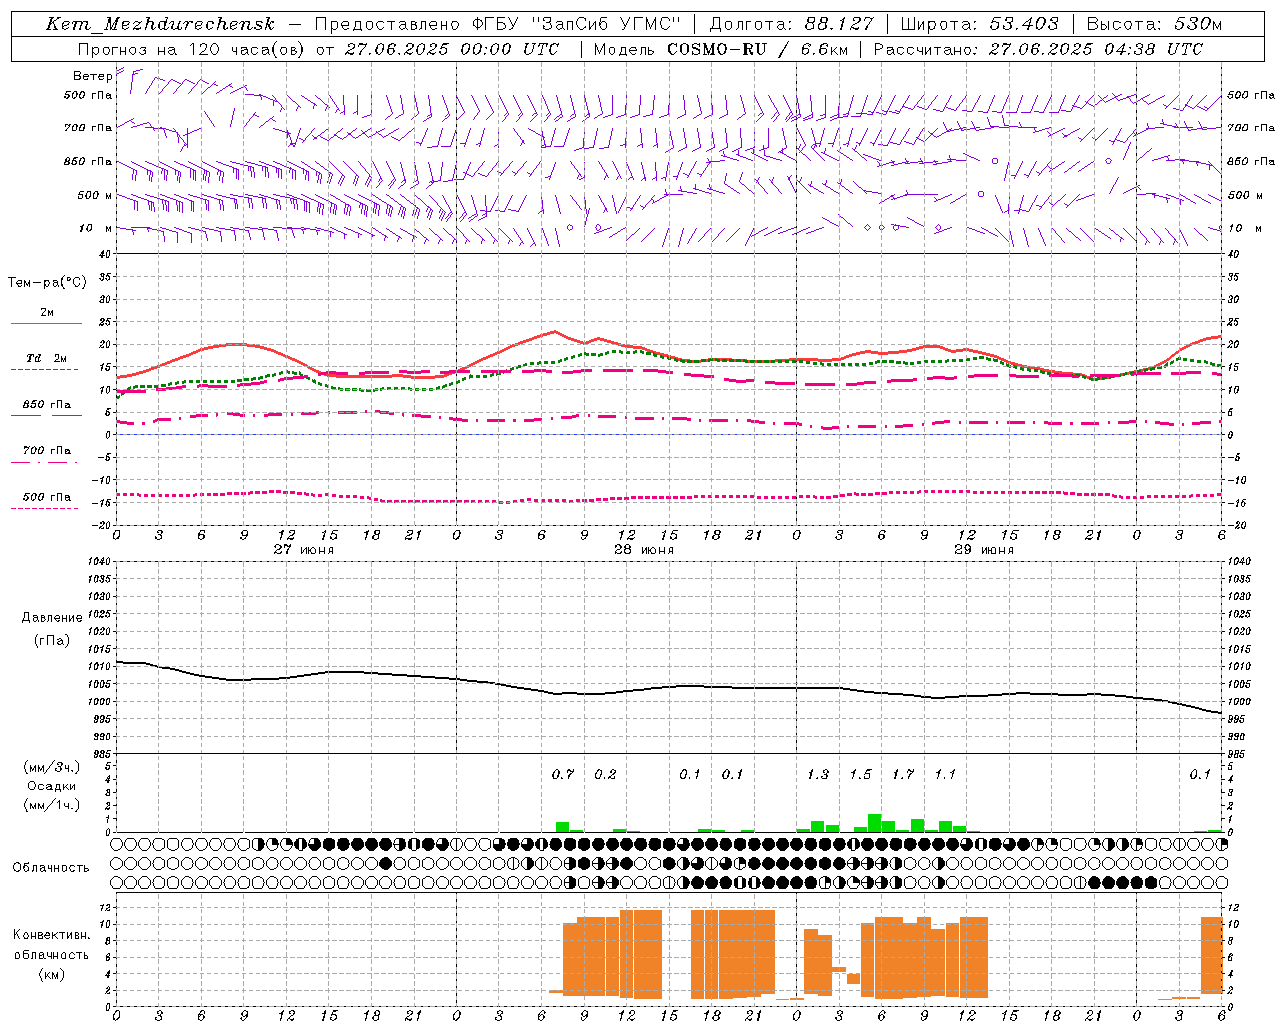Select the text Предоставлено ФГБУ "ЗапСиб УГМС"
Screen dimensions: 1280x1024
click(x=498, y=24)
